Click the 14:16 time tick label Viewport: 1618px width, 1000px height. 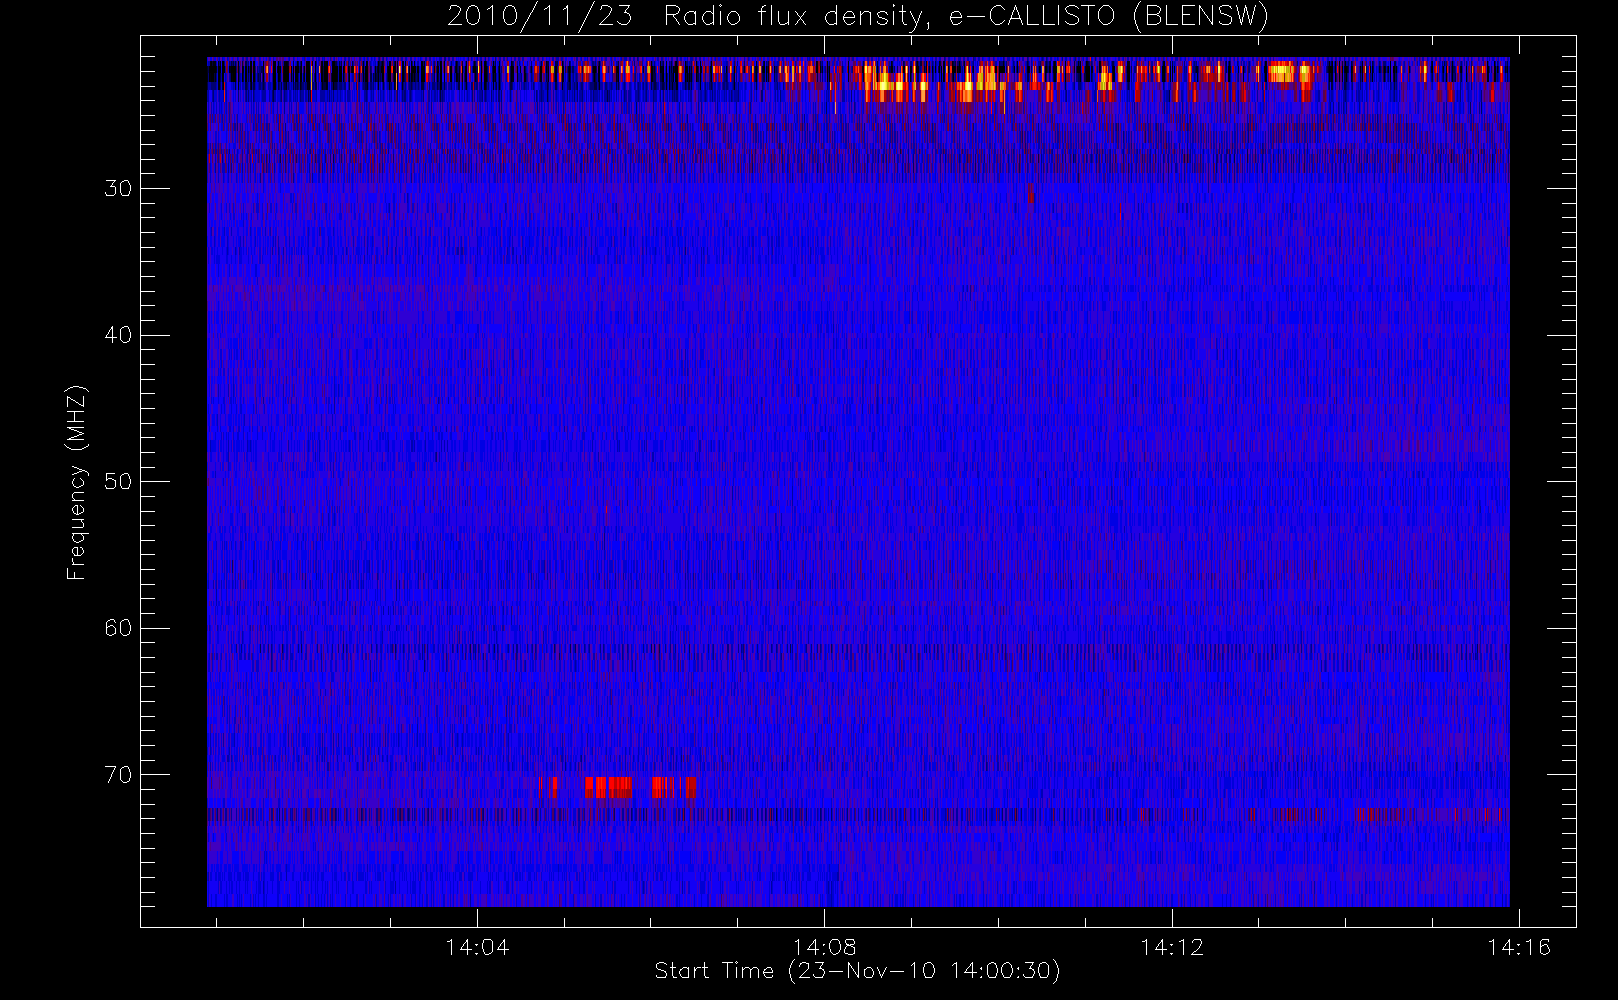pos(1519,946)
